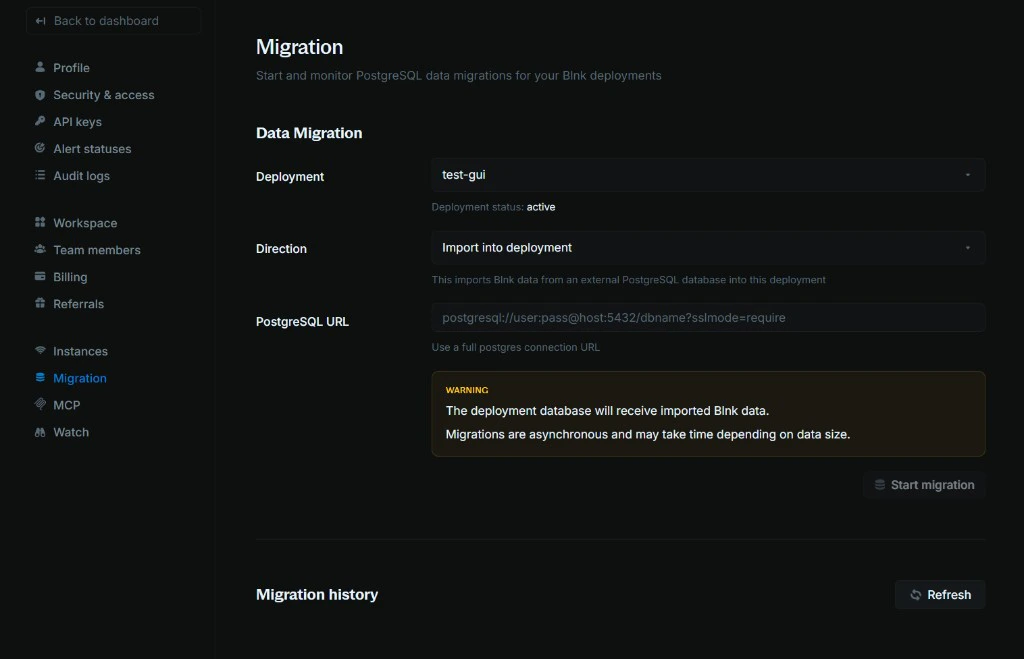Open the Deployment selector showing test-gui
1024x659 pixels.
[708, 174]
